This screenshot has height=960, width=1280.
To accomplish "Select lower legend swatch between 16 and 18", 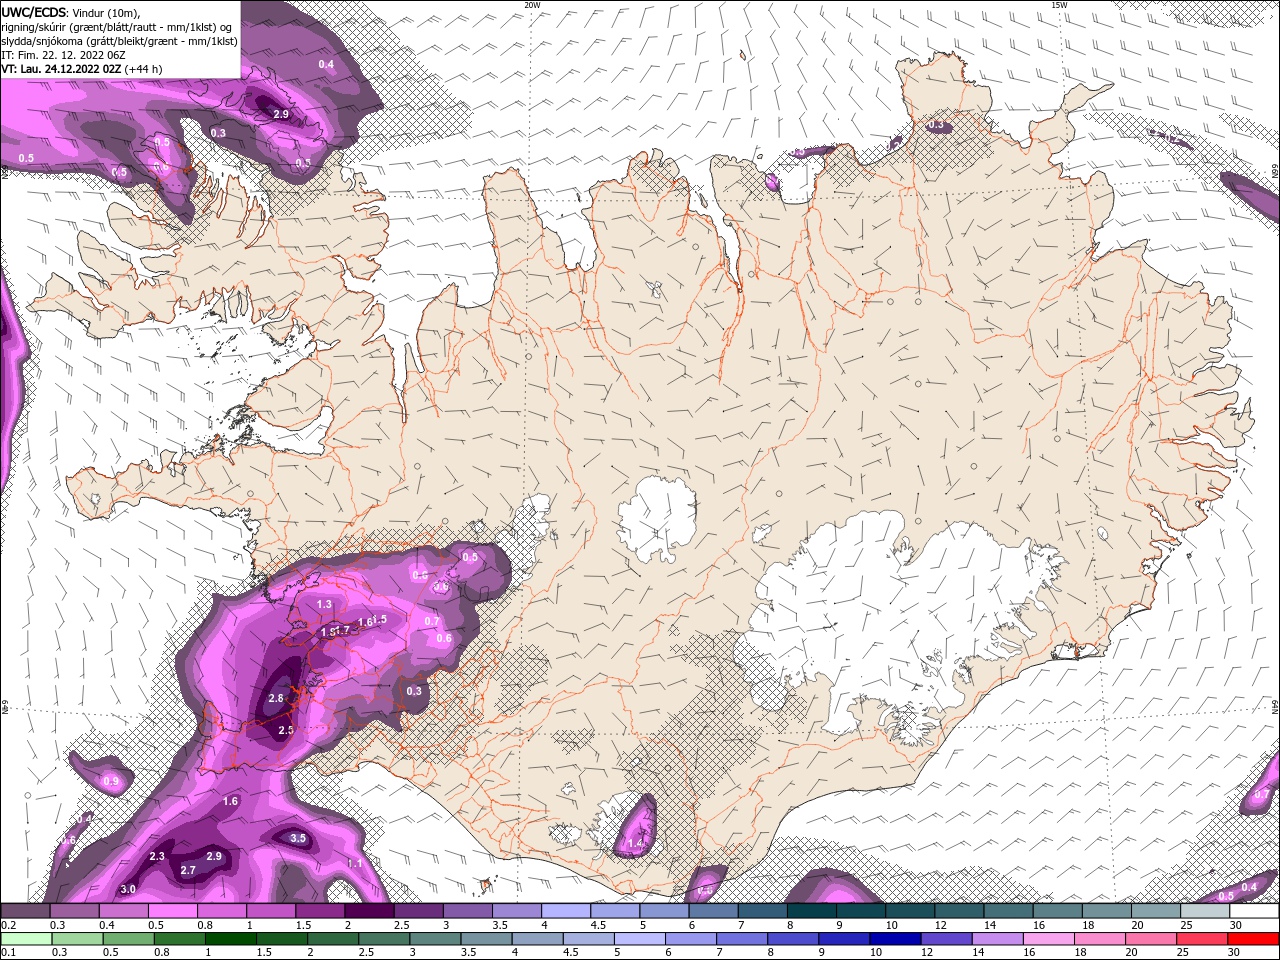I will (x=1050, y=938).
